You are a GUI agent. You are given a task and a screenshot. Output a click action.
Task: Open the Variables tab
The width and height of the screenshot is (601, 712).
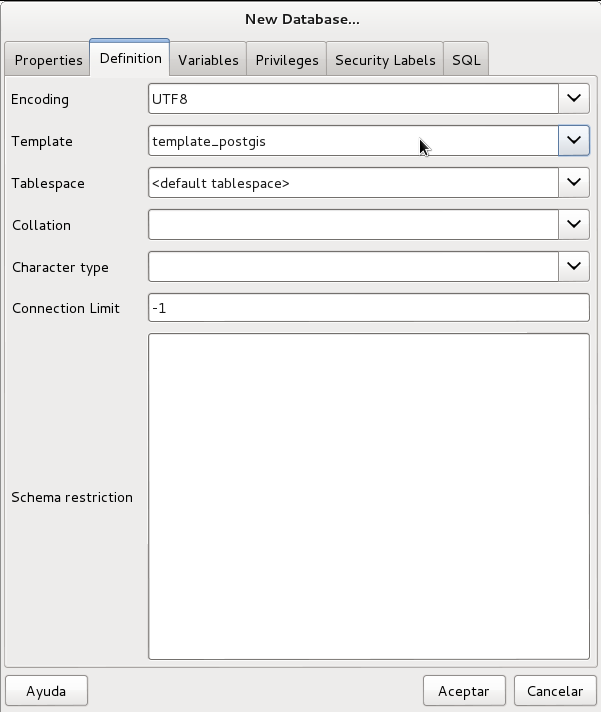coord(208,59)
